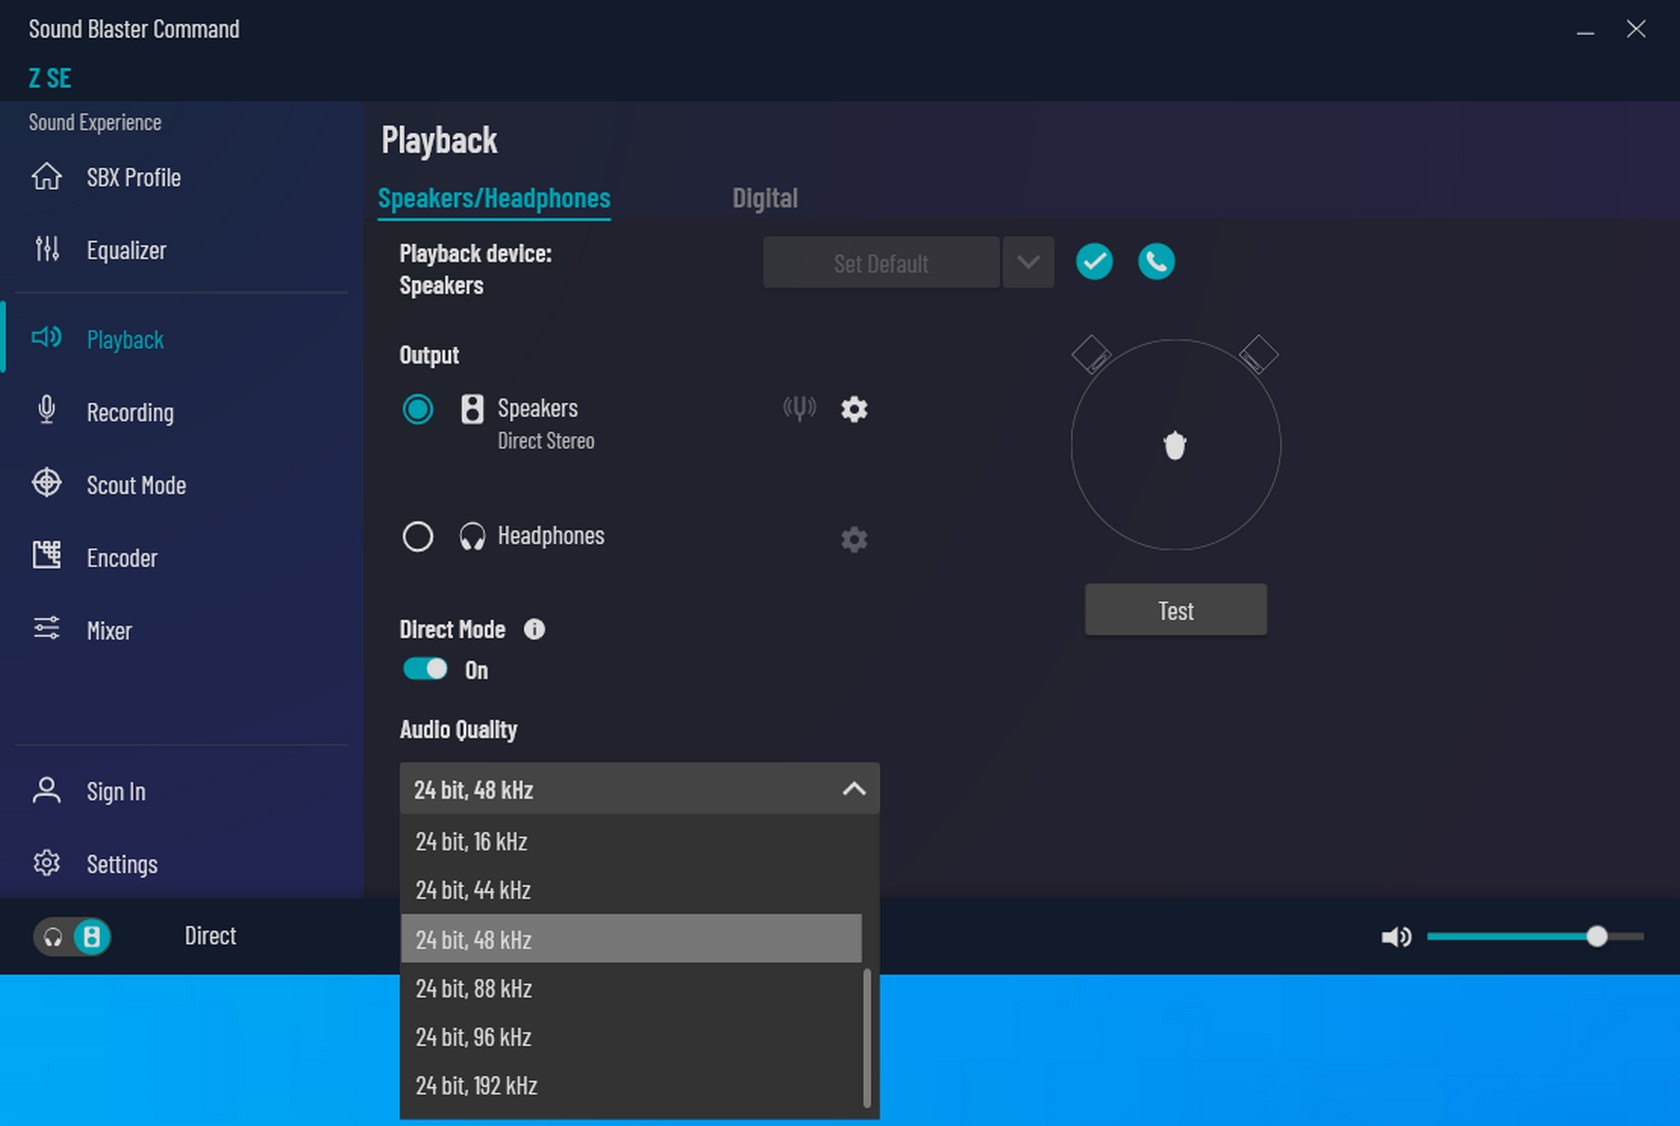Open SBX Profile home icon
This screenshot has height=1126, width=1680.
coord(47,177)
